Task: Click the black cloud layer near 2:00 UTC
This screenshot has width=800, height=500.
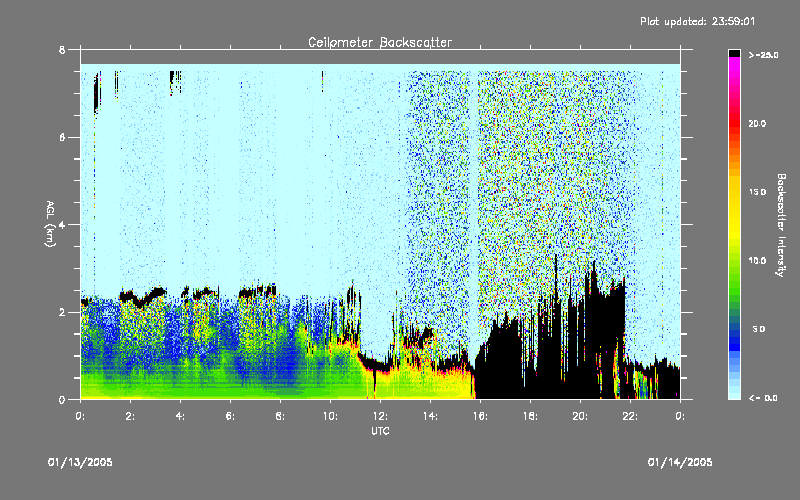Action: point(143,296)
